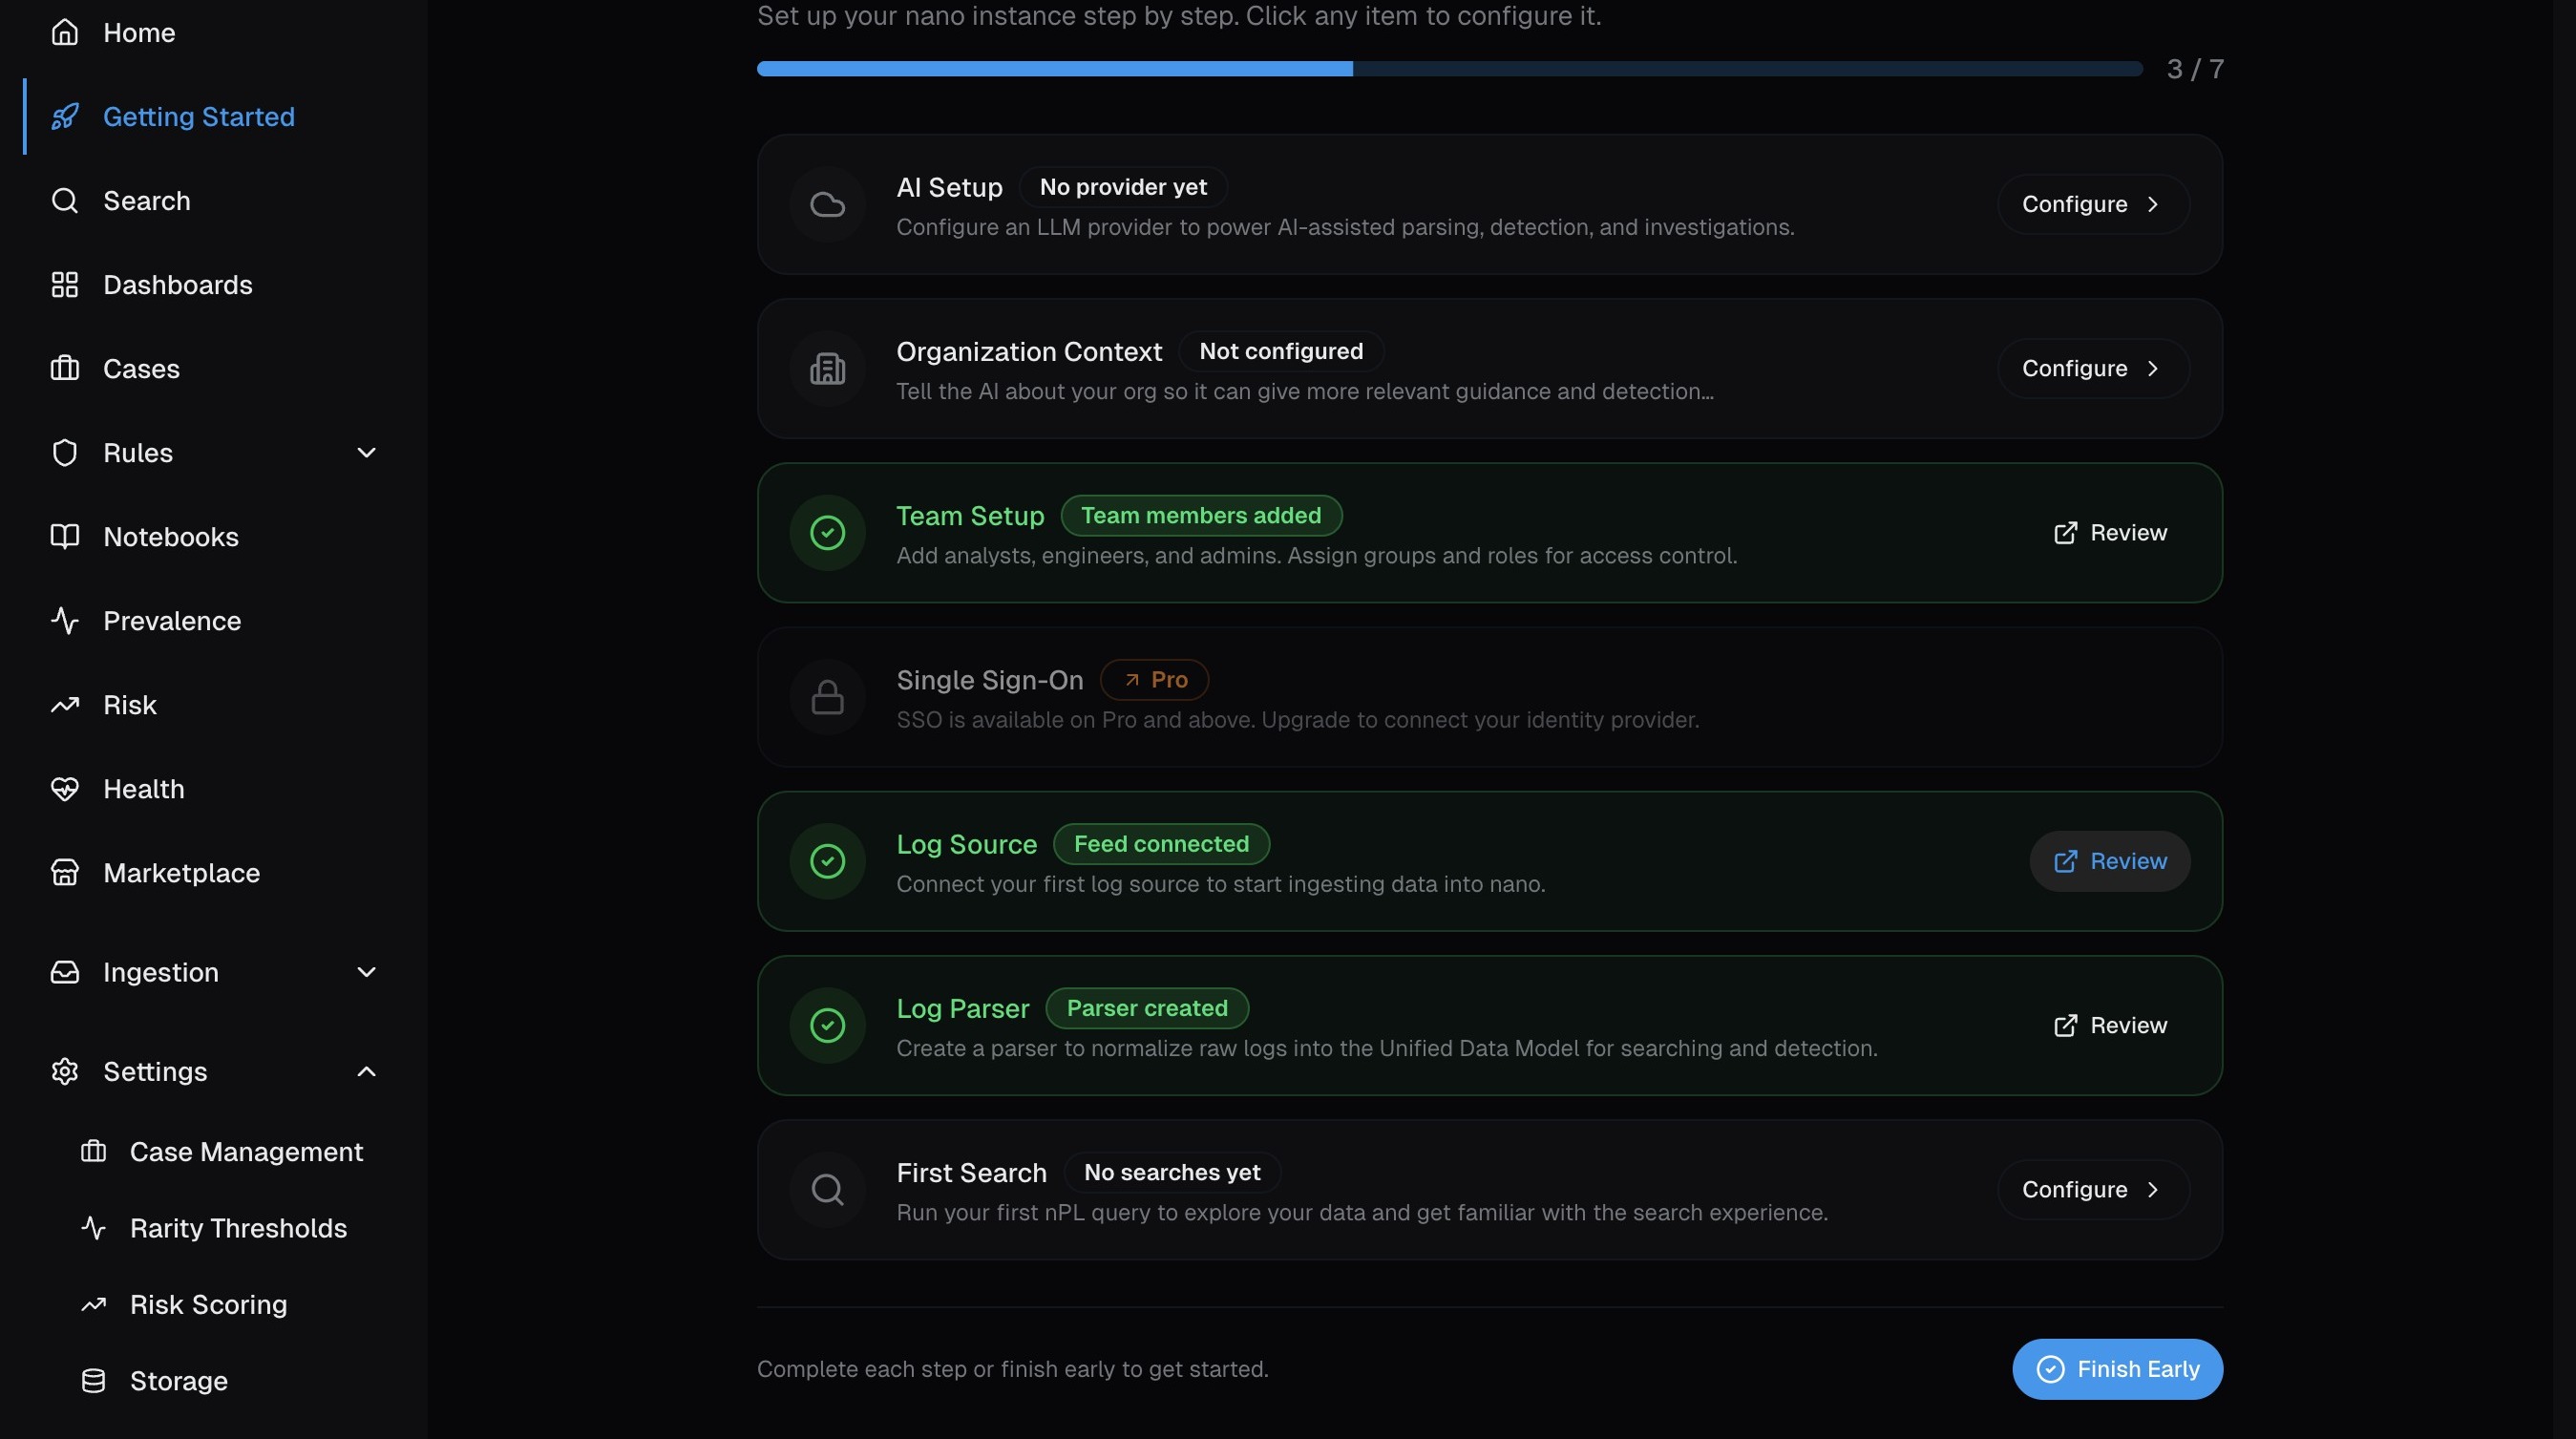The image size is (2576, 1439).
Task: Expand the Ingestion section chevron
Action: point(366,972)
